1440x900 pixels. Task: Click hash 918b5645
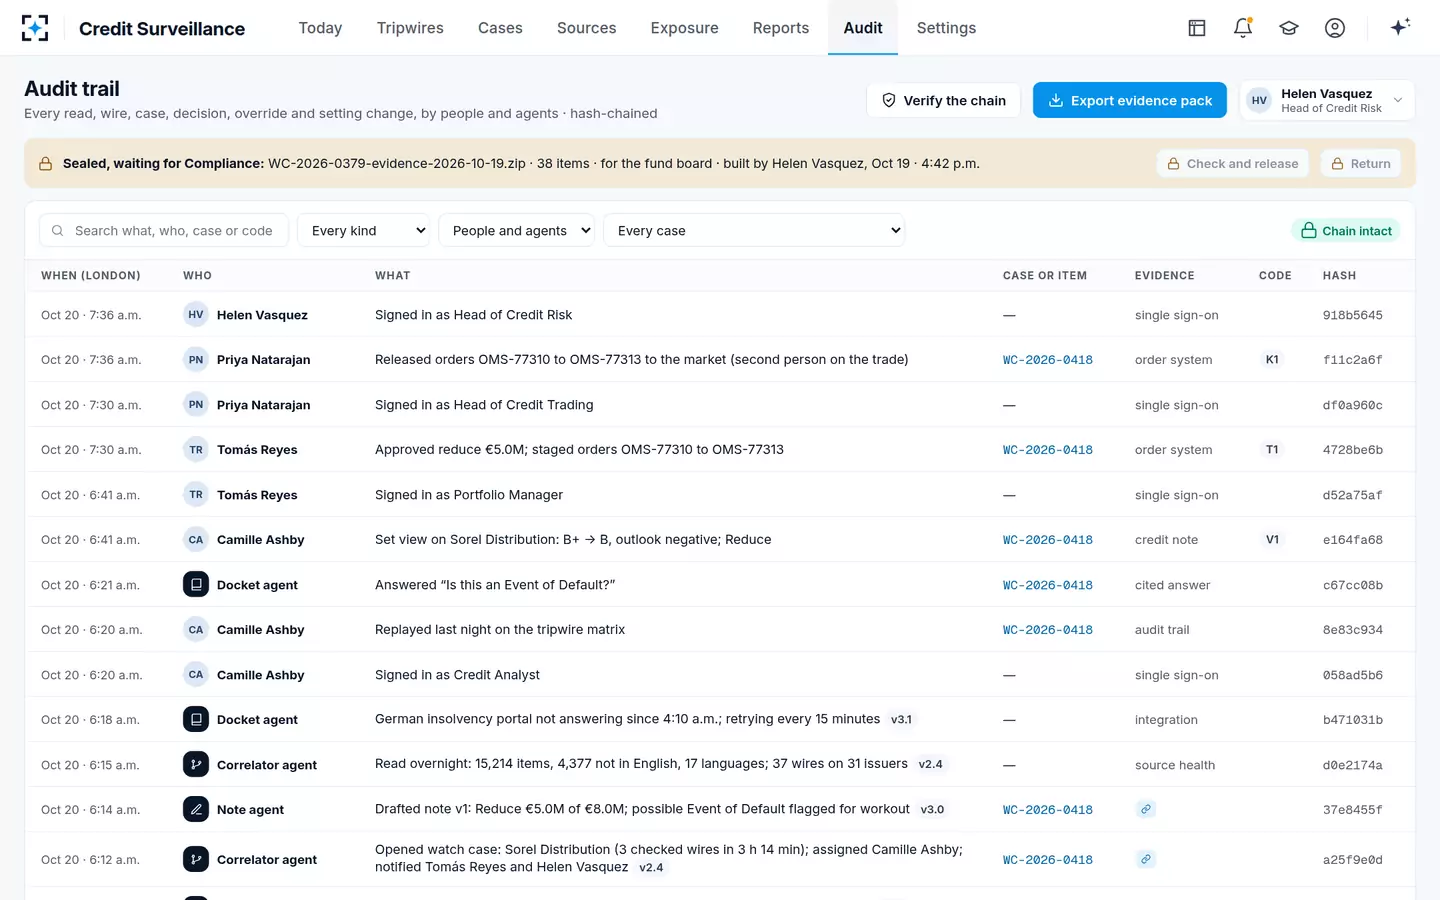pyautogui.click(x=1352, y=315)
